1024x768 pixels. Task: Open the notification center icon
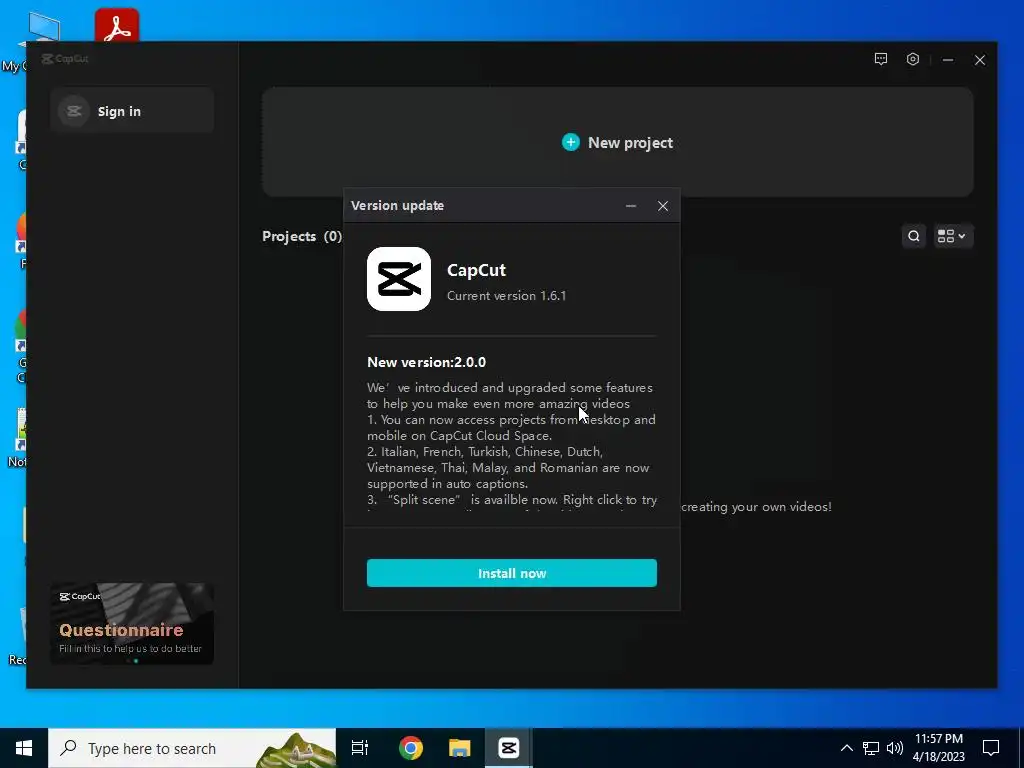[x=991, y=748]
